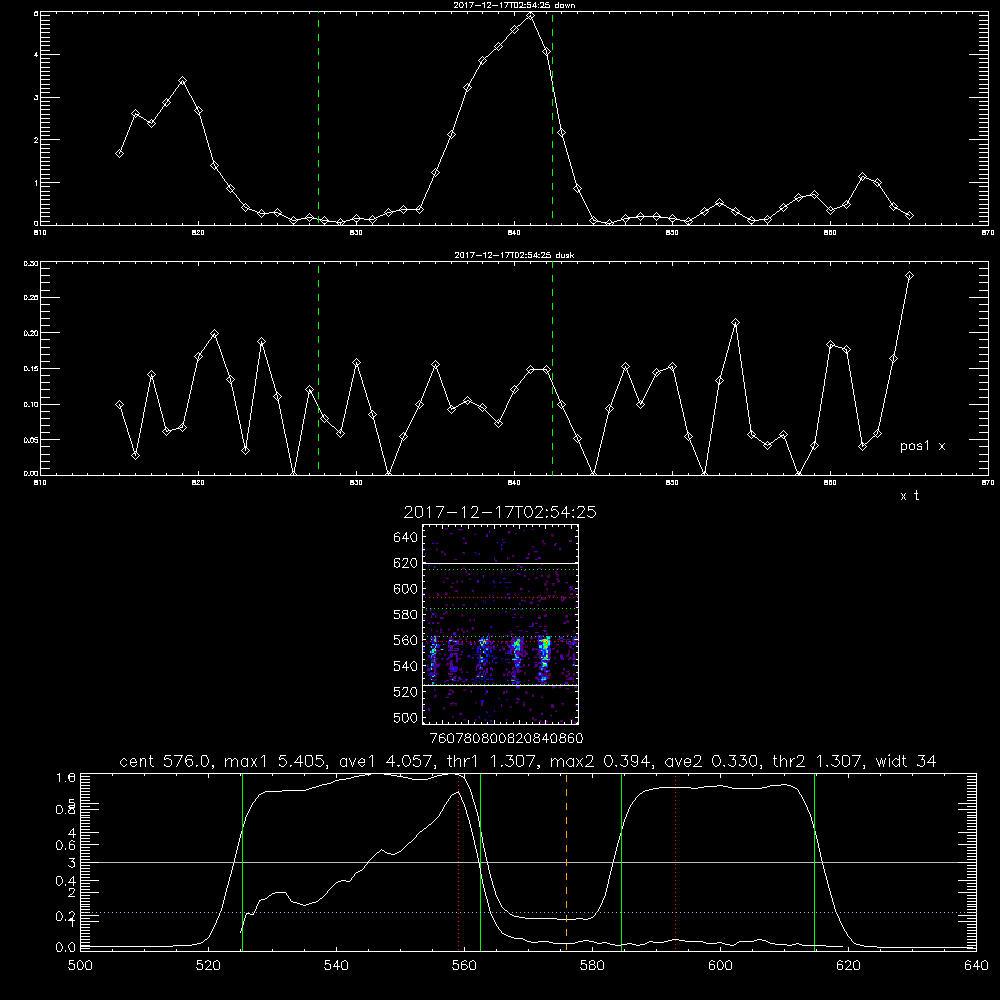Viewport: 1000px width, 1000px height.
Task: Click the last, highest diamond marker in dusk plot
Action: tap(909, 276)
